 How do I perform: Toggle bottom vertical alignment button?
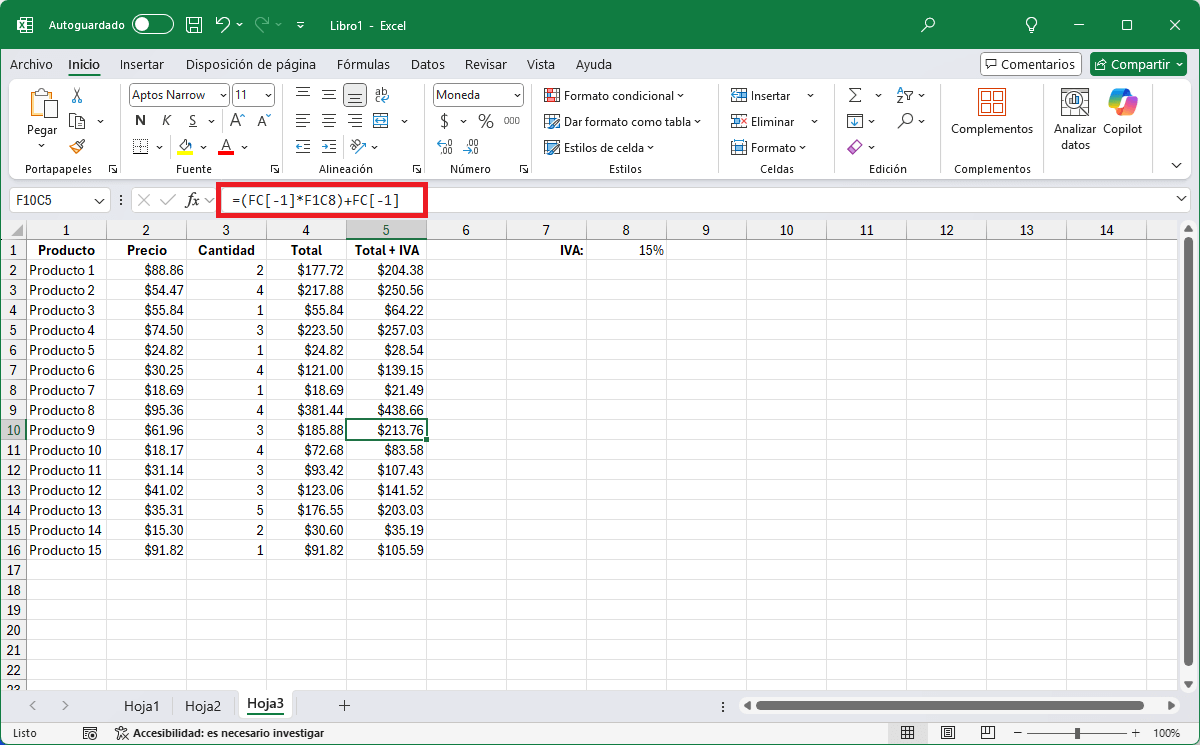354,95
